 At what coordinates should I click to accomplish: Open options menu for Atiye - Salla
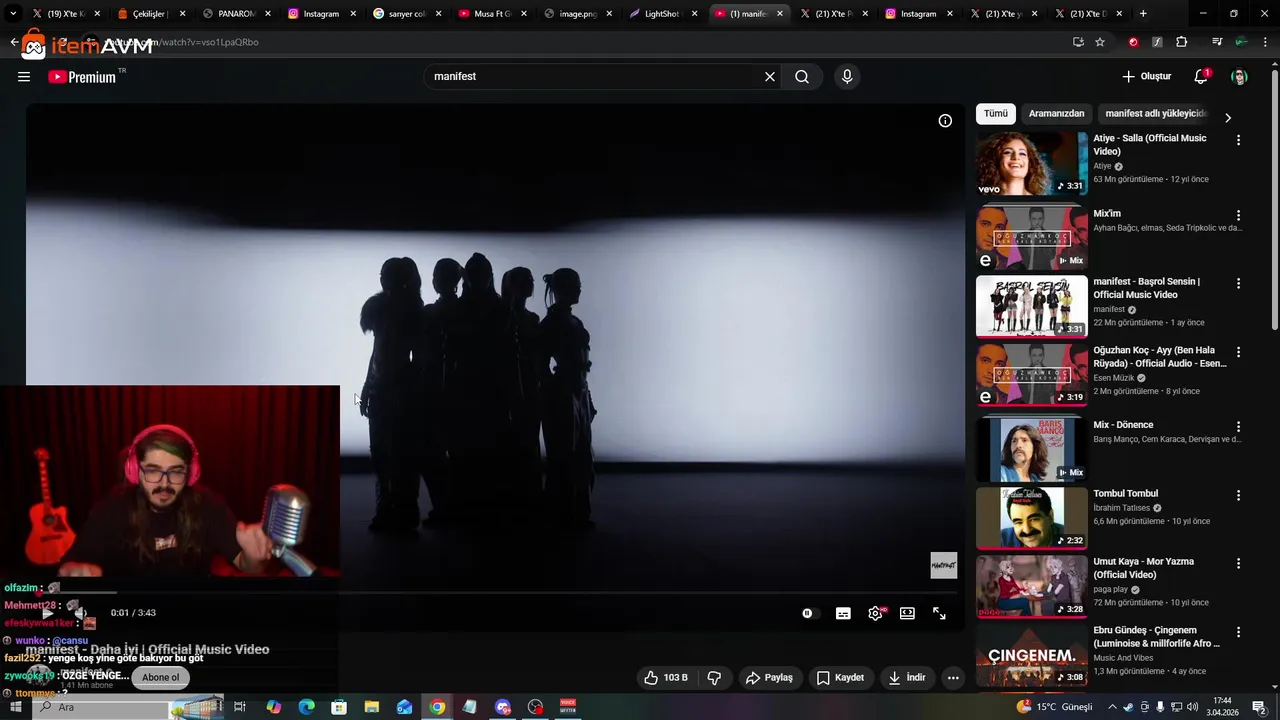(x=1238, y=141)
